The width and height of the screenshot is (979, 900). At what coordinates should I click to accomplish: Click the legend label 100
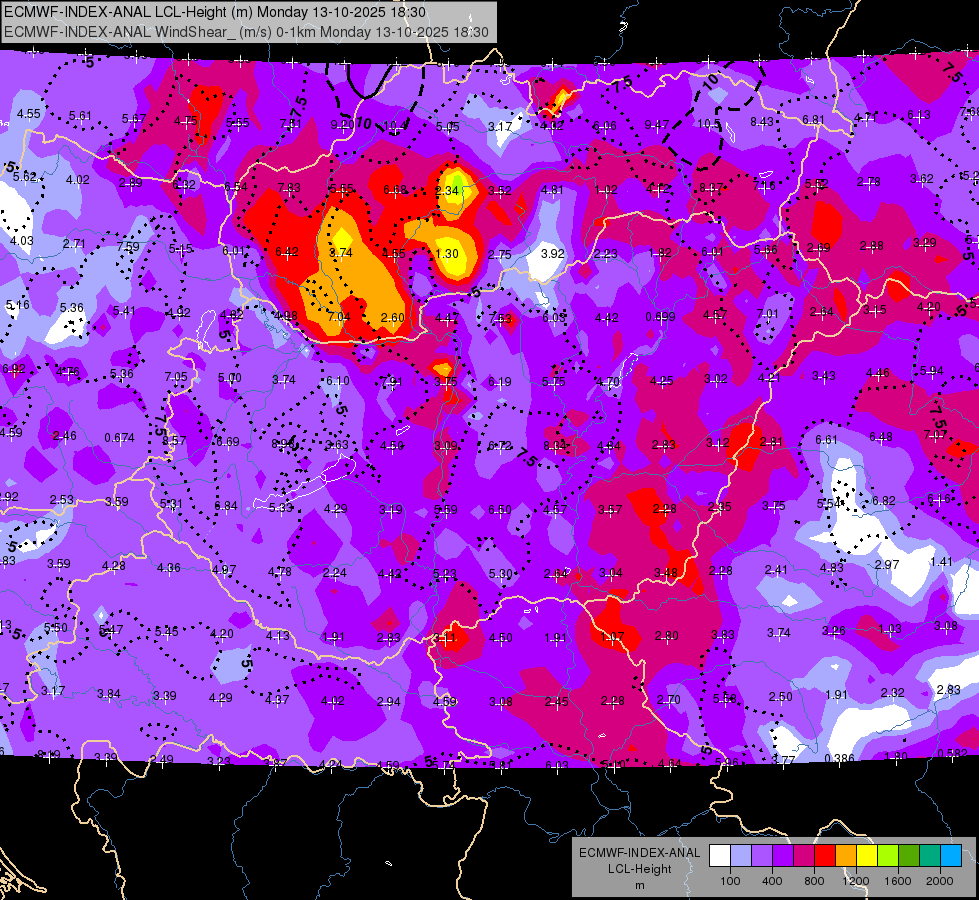click(730, 881)
